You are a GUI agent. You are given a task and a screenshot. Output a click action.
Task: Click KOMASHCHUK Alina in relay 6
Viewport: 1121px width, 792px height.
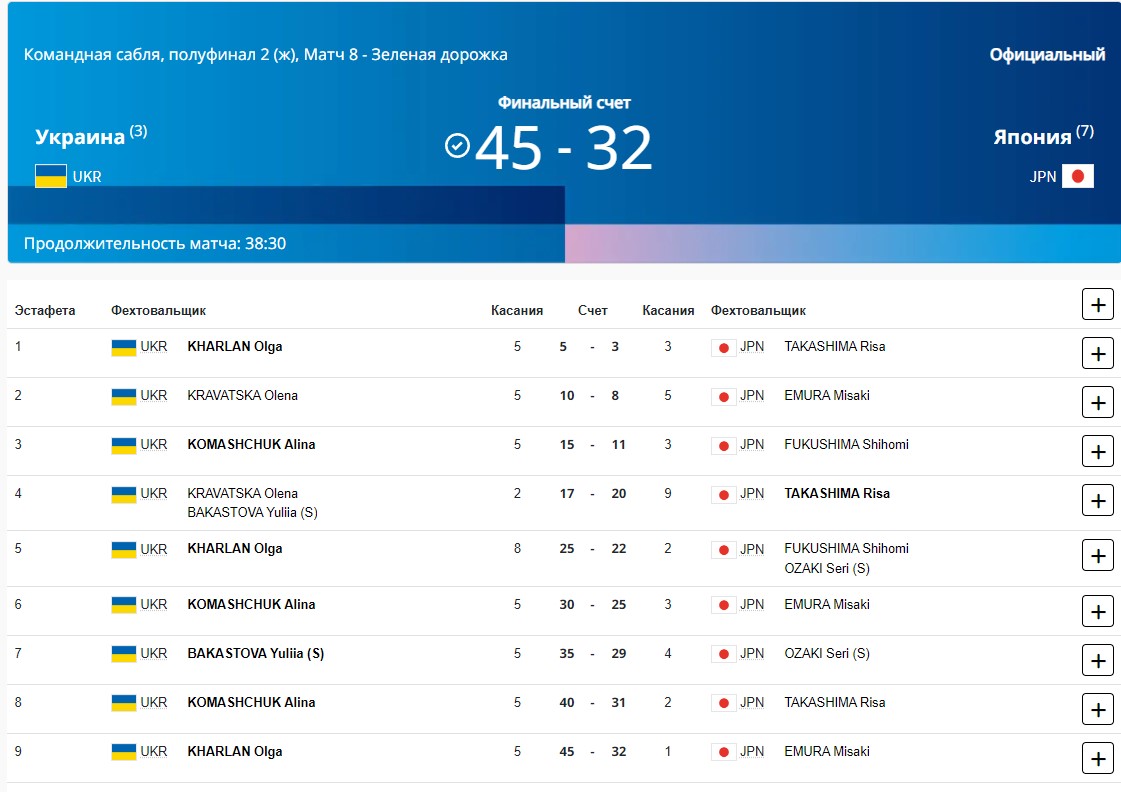251,604
